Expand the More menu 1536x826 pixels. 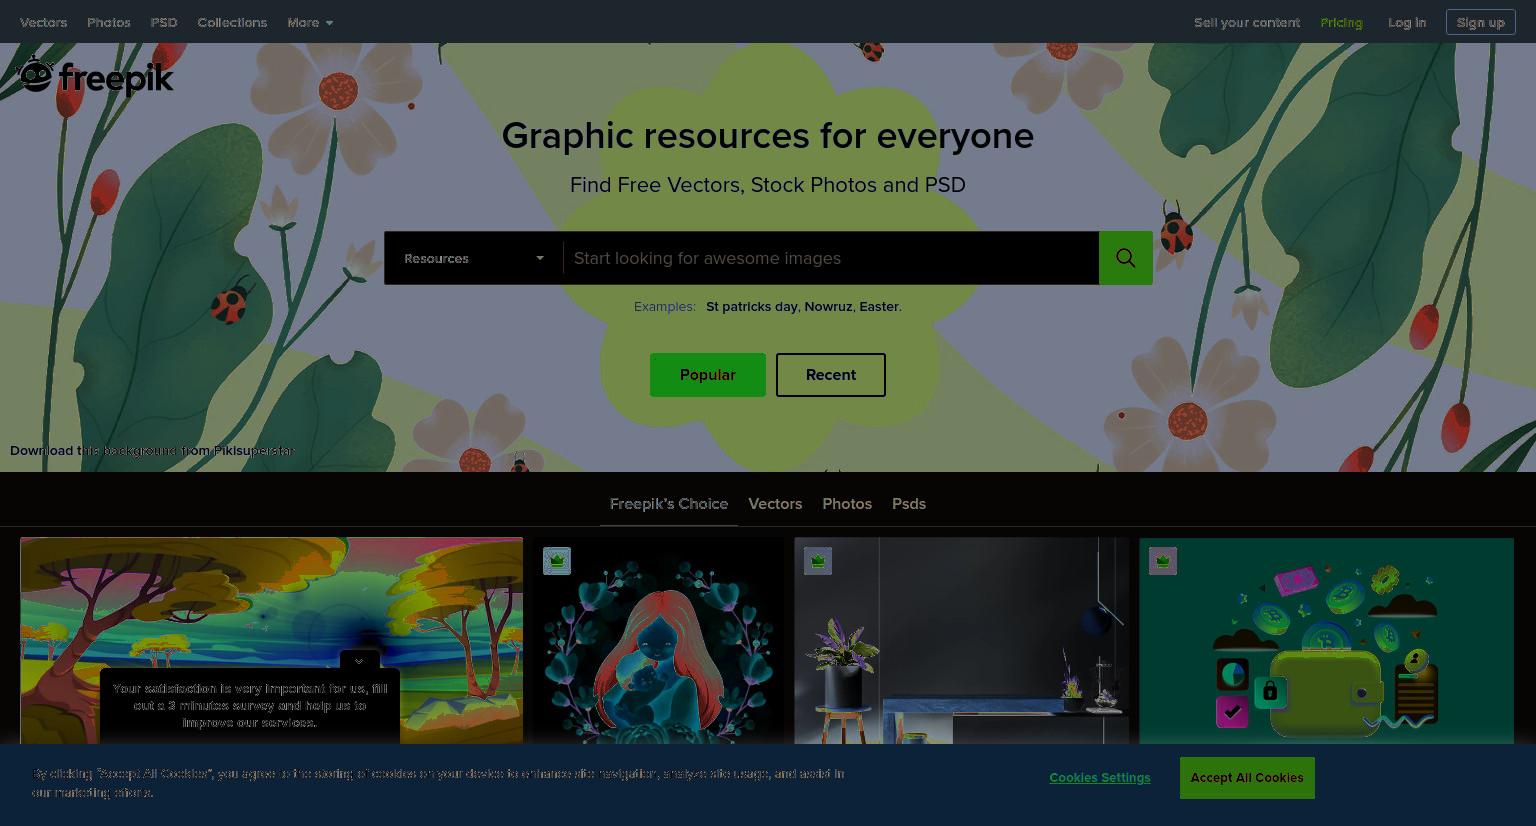coord(310,22)
